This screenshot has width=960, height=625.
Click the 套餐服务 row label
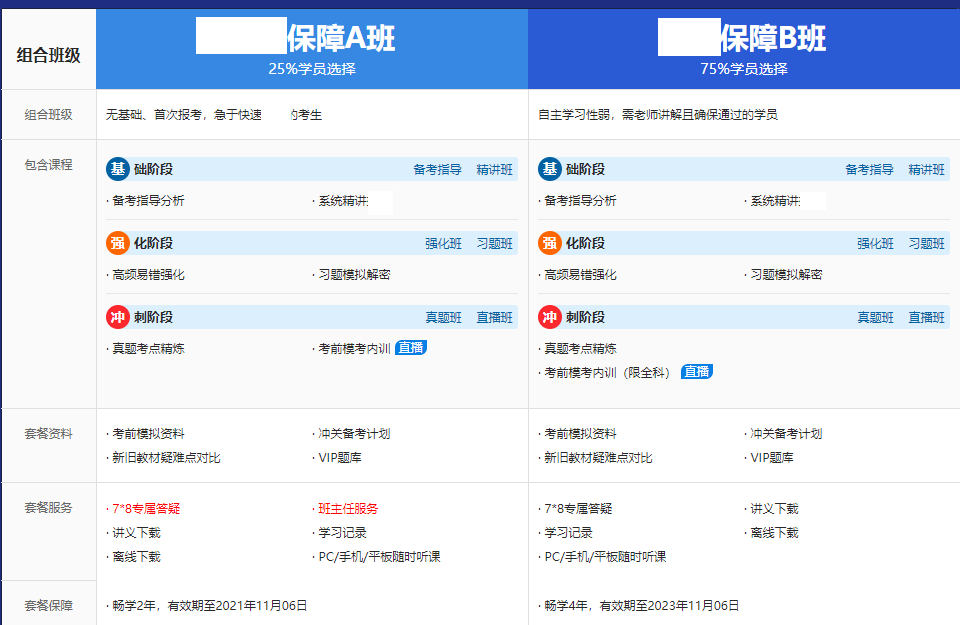(48, 507)
